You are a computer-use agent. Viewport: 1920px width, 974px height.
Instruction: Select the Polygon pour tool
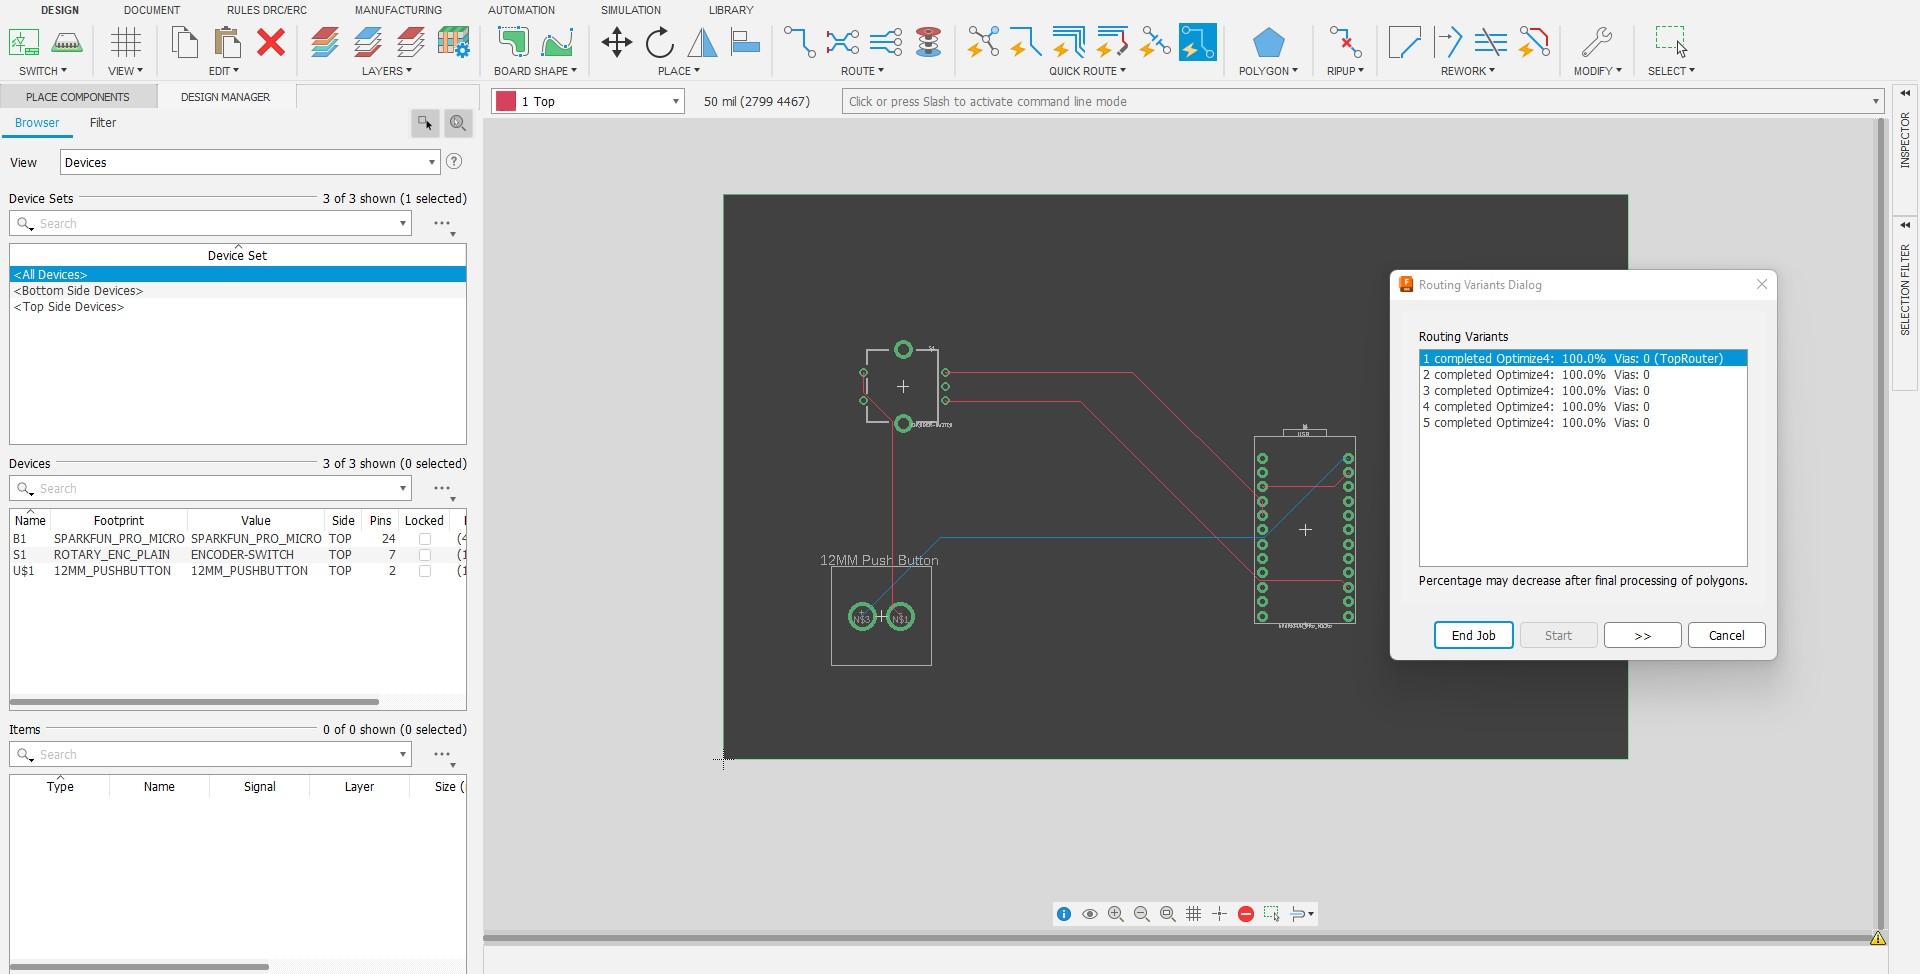pos(1268,43)
